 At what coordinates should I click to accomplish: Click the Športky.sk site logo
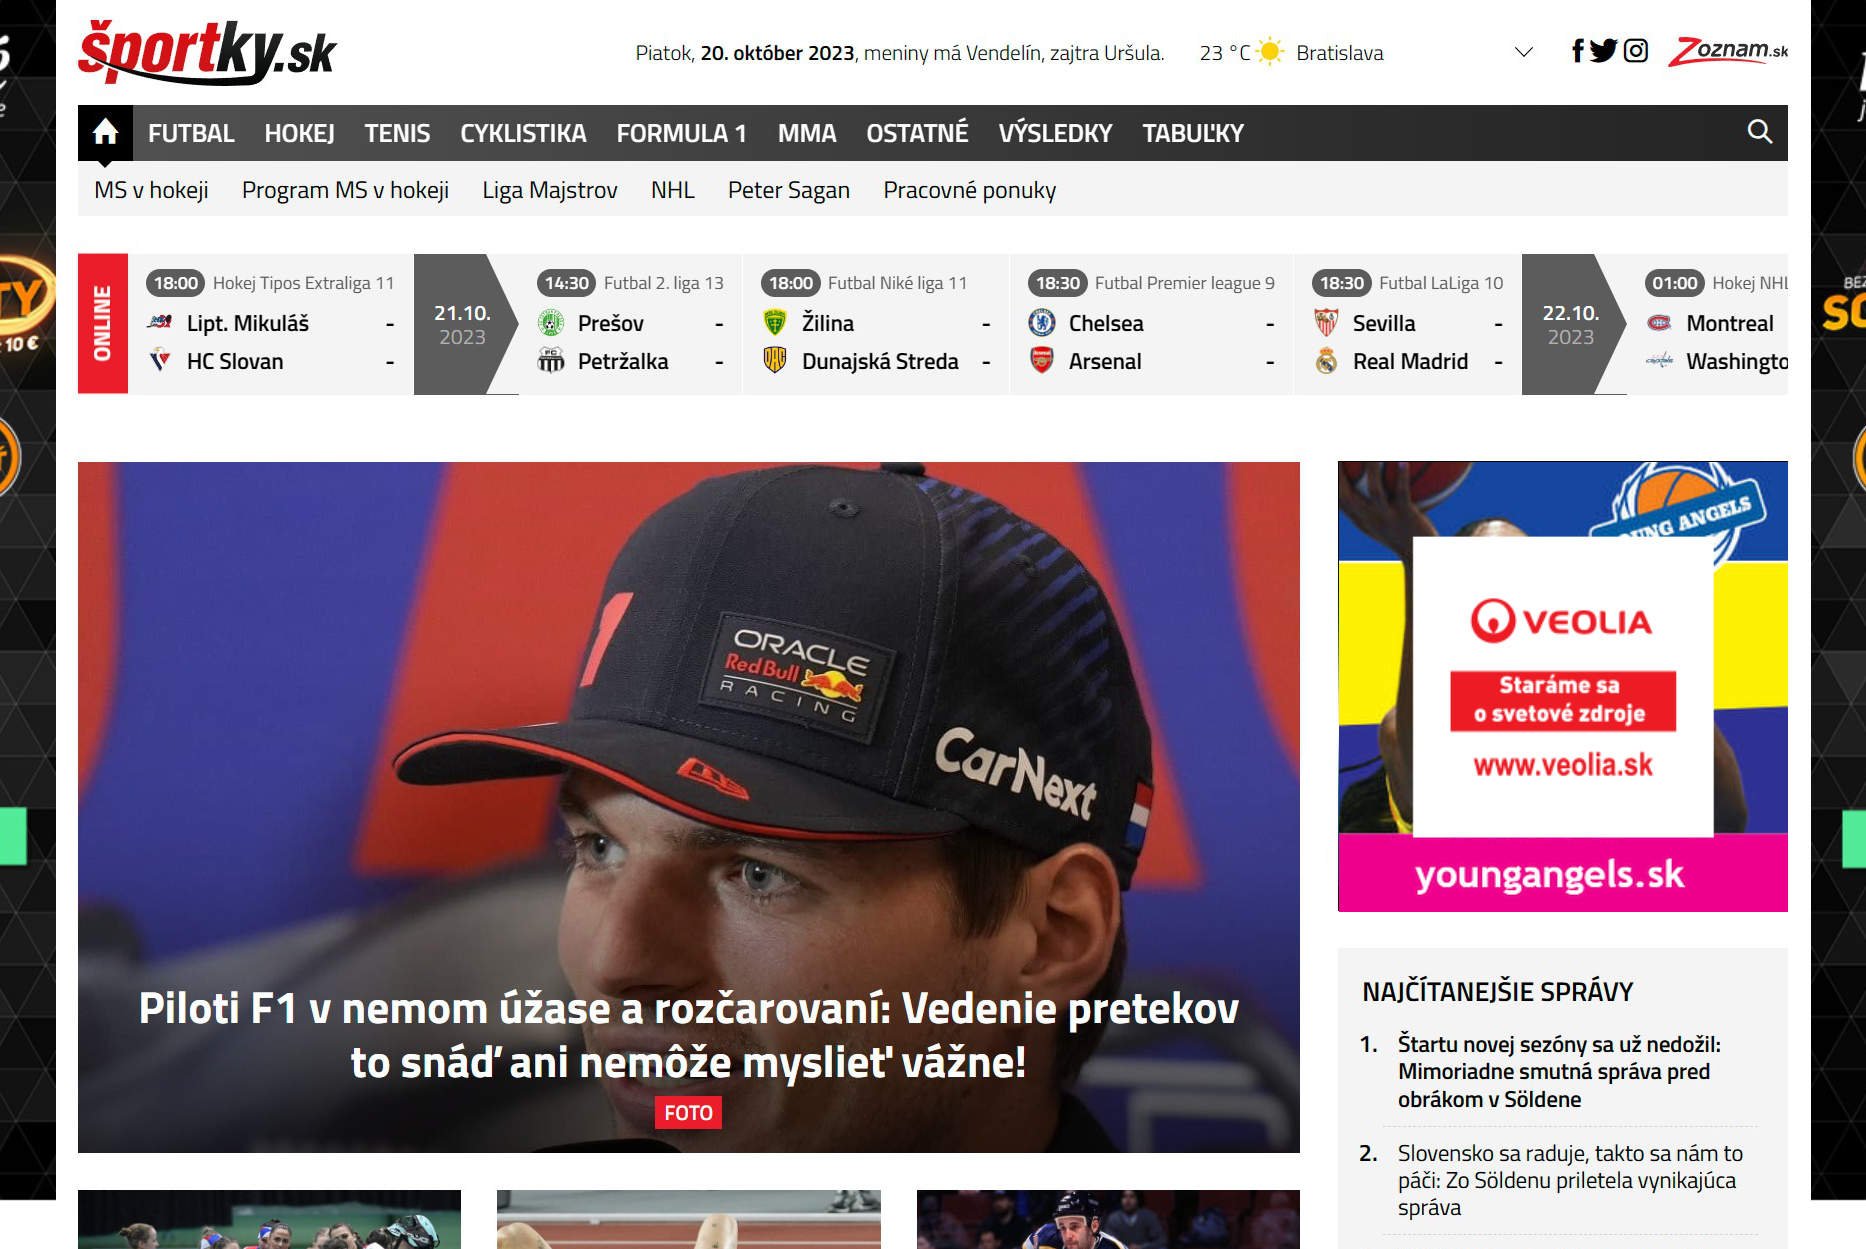(x=207, y=52)
